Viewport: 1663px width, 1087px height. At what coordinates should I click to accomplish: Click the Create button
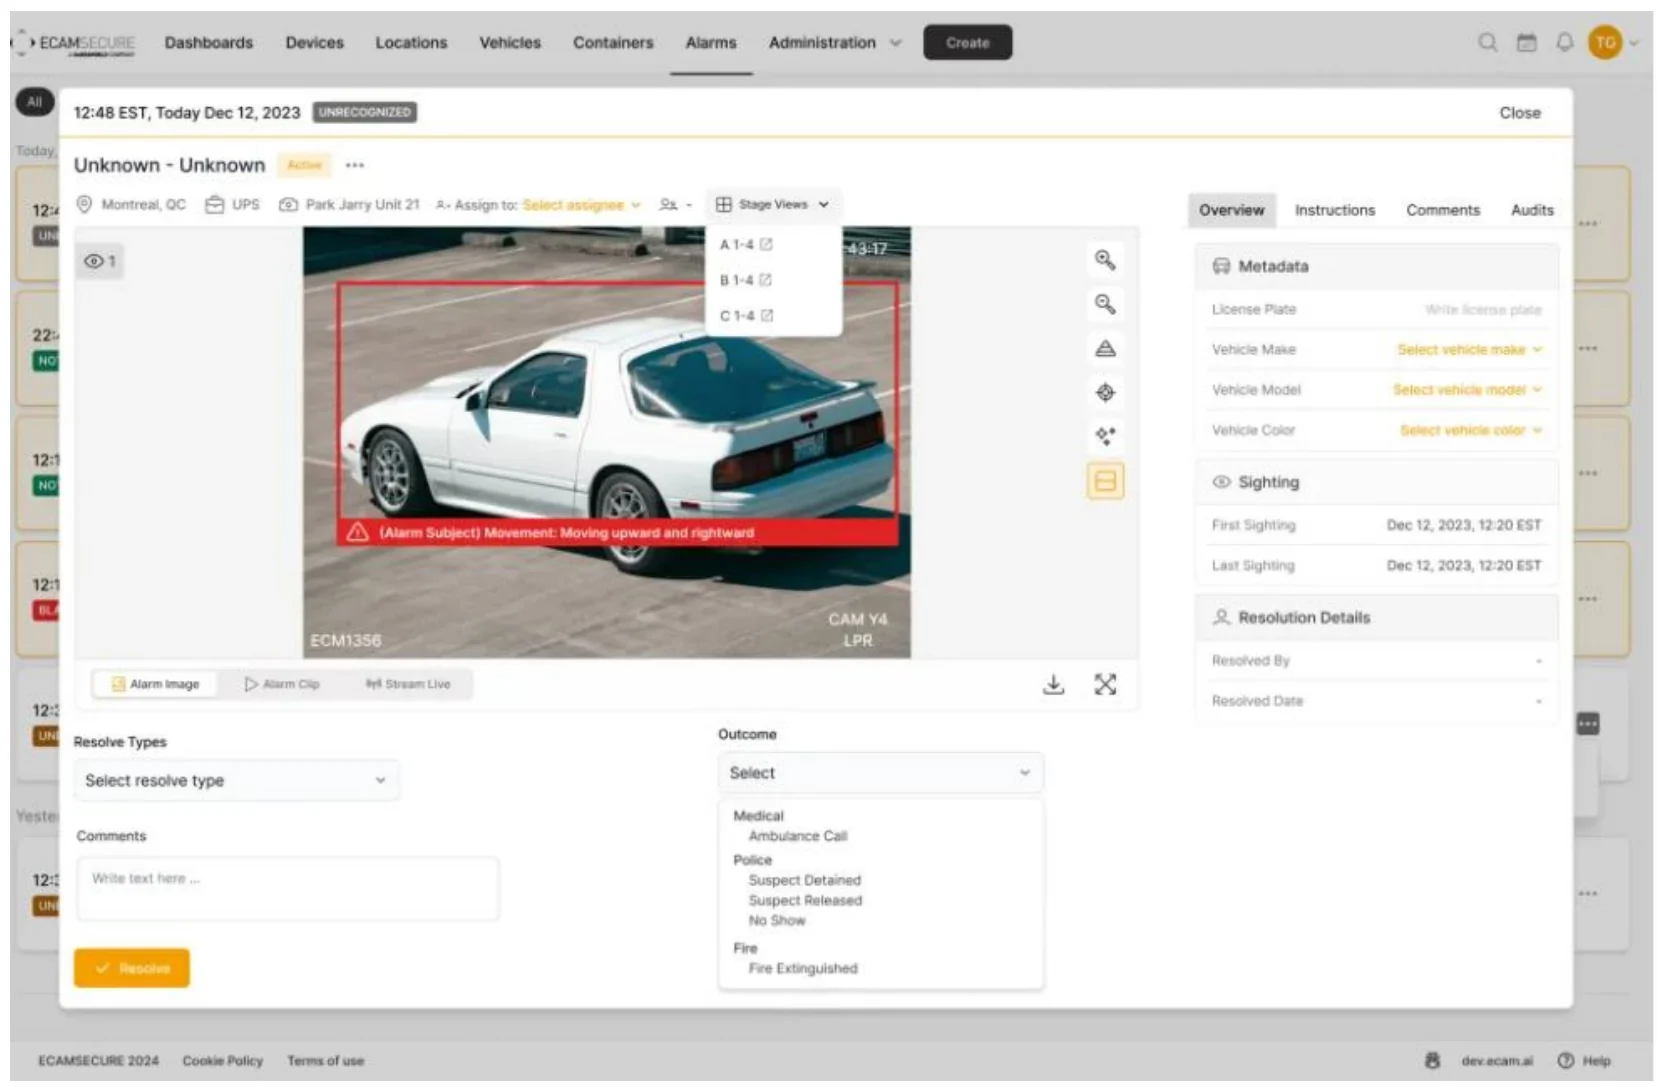[967, 42]
